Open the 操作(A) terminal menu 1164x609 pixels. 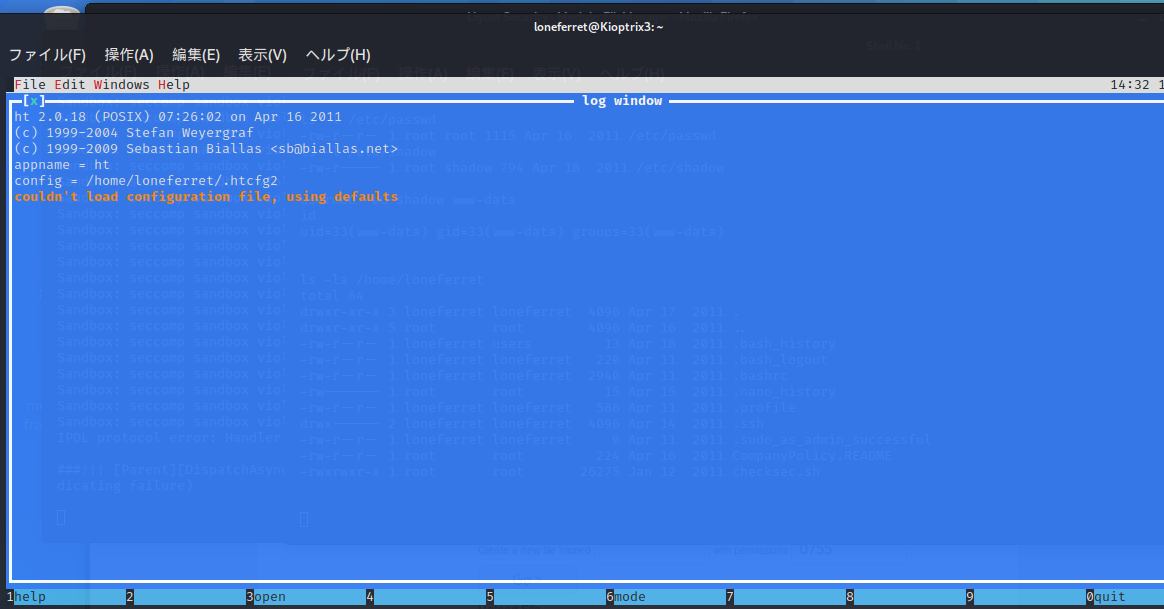pyautogui.click(x=129, y=55)
